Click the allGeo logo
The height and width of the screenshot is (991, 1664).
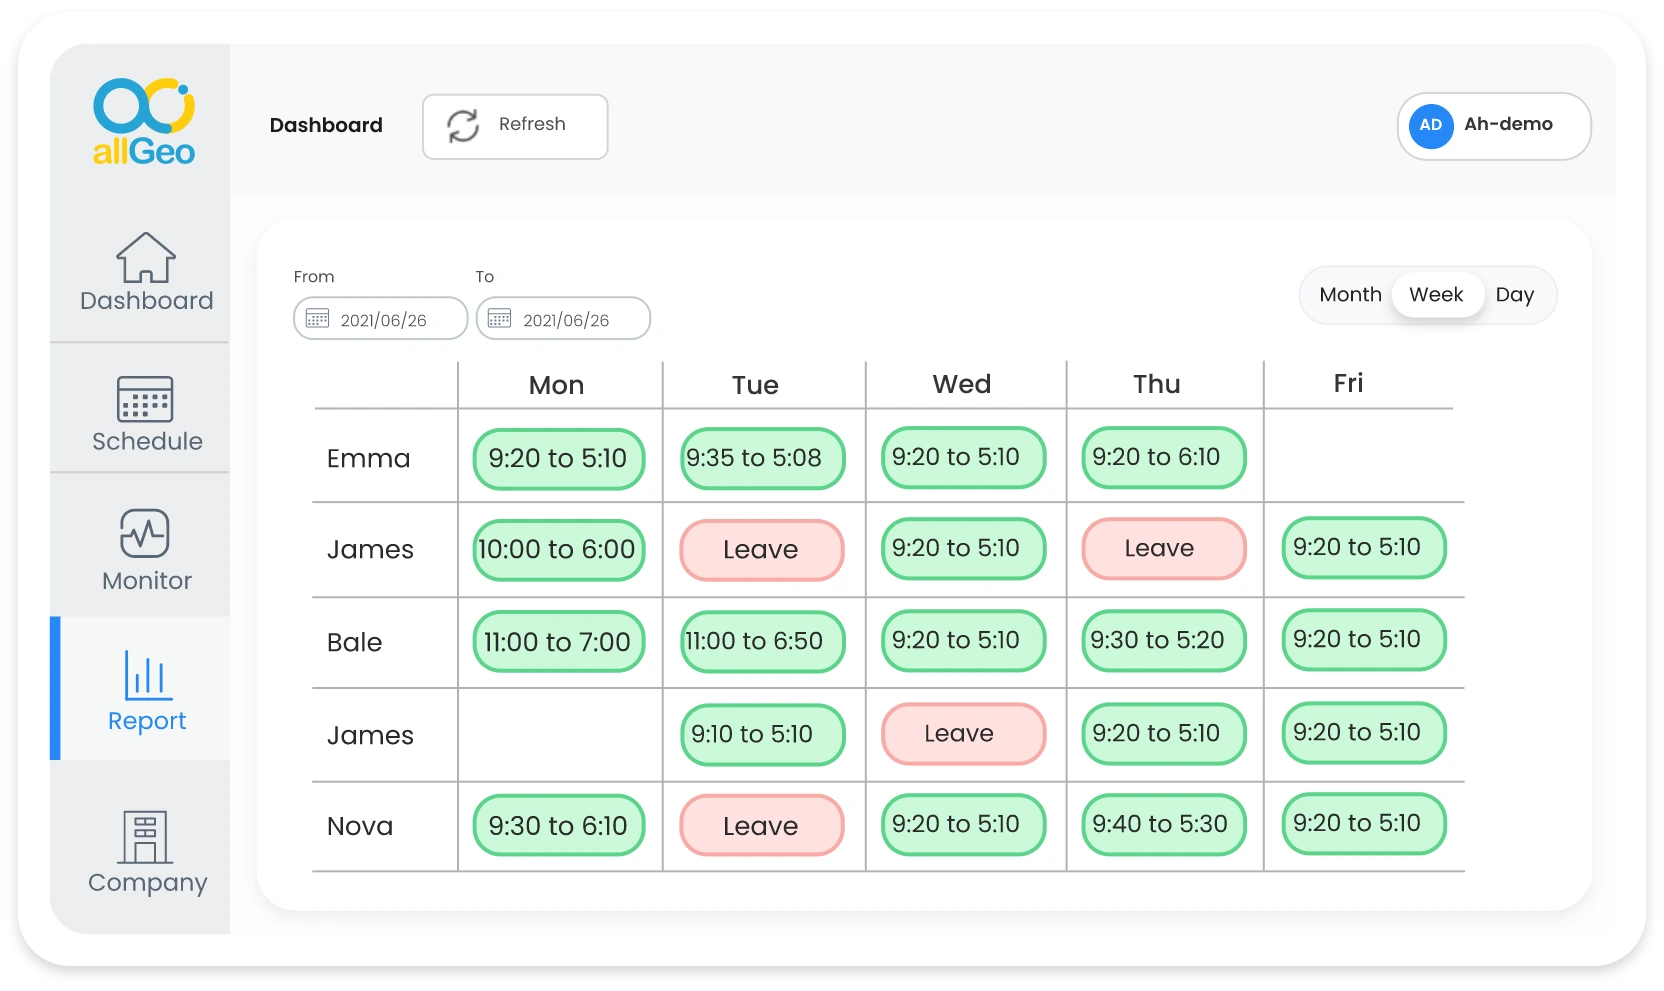point(144,121)
